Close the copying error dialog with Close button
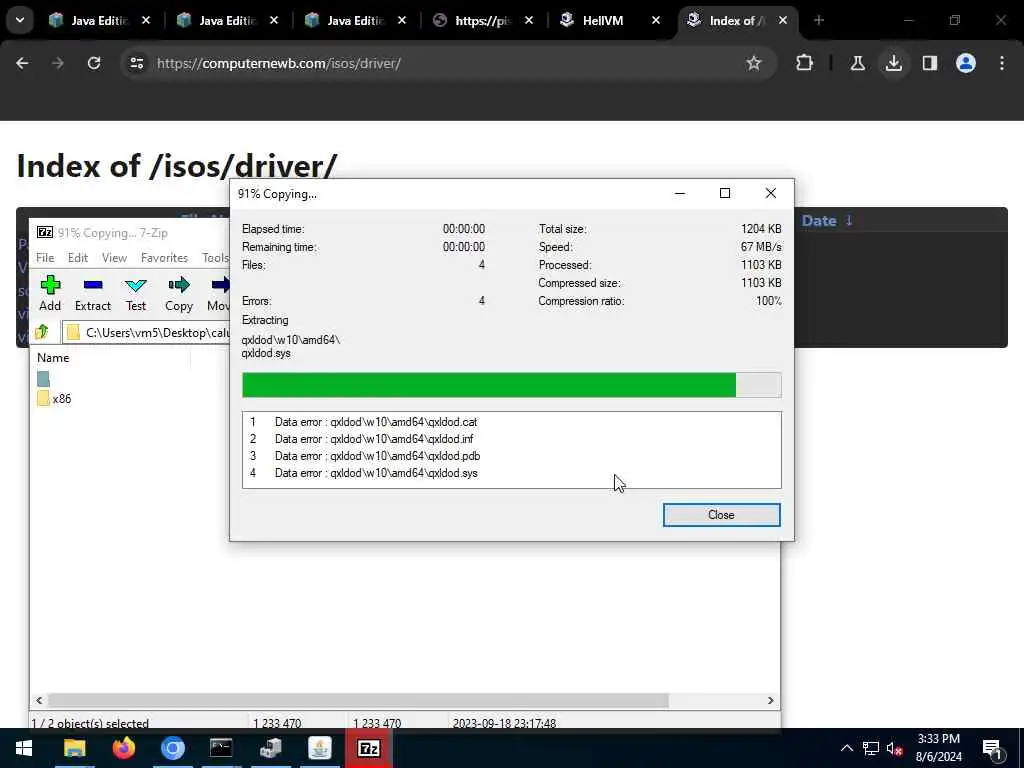Screen dimensions: 1024x768 [721, 515]
